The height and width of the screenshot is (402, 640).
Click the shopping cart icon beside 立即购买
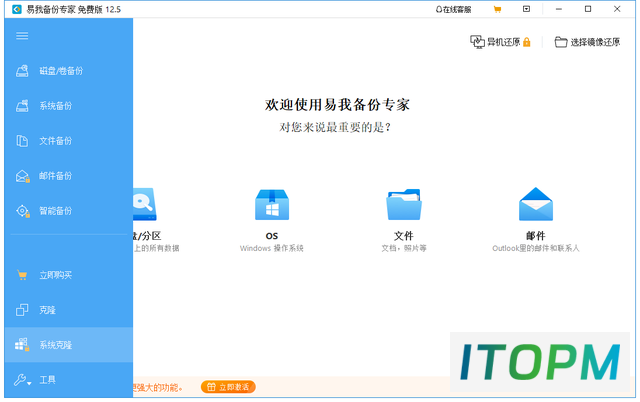tap(22, 275)
